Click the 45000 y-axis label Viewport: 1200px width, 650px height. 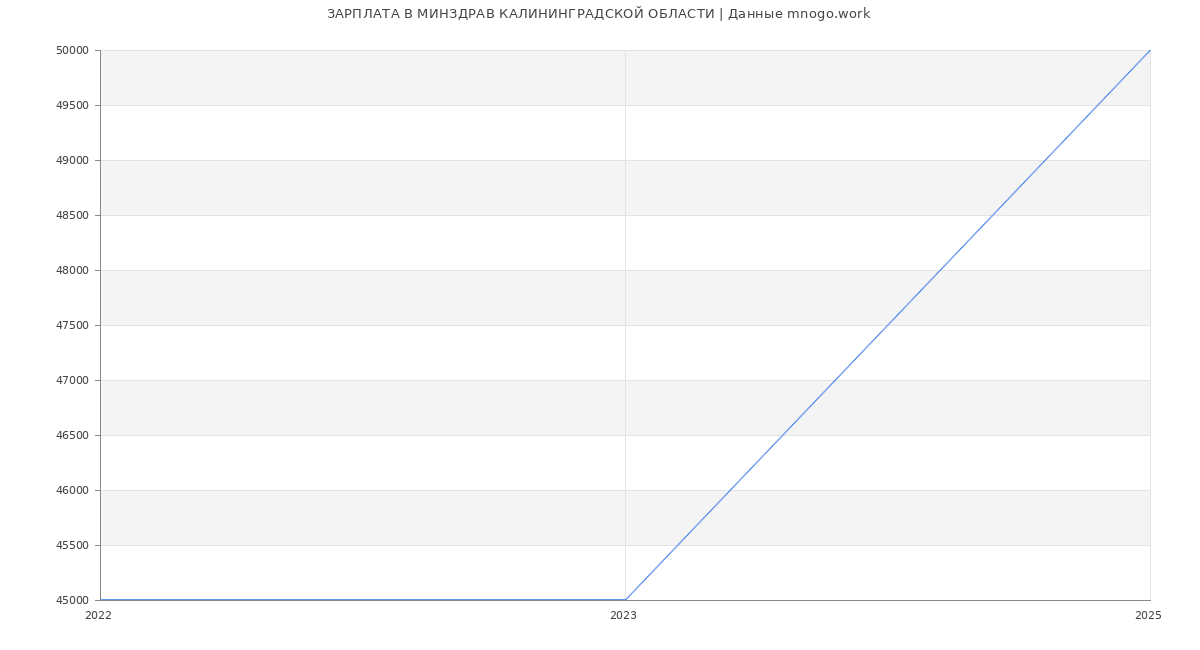(72, 601)
